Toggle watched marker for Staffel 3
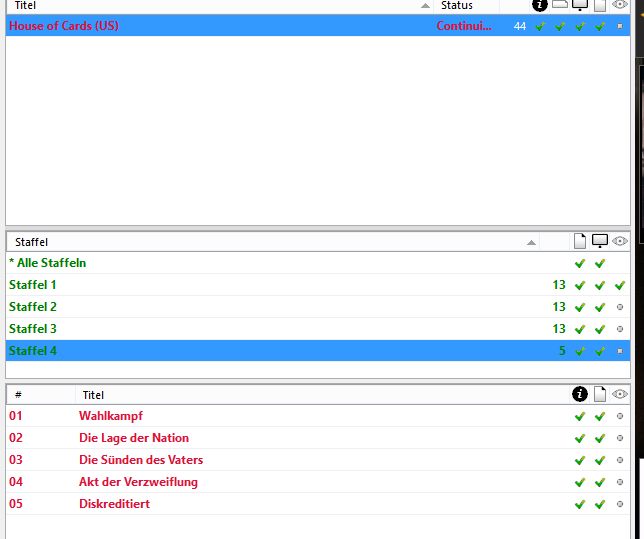 [x=620, y=329]
